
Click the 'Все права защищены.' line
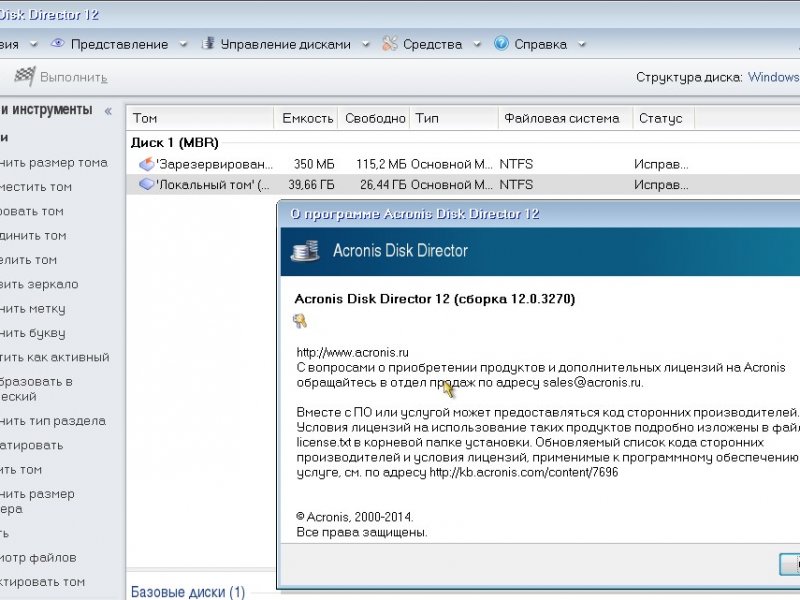[x=362, y=533]
